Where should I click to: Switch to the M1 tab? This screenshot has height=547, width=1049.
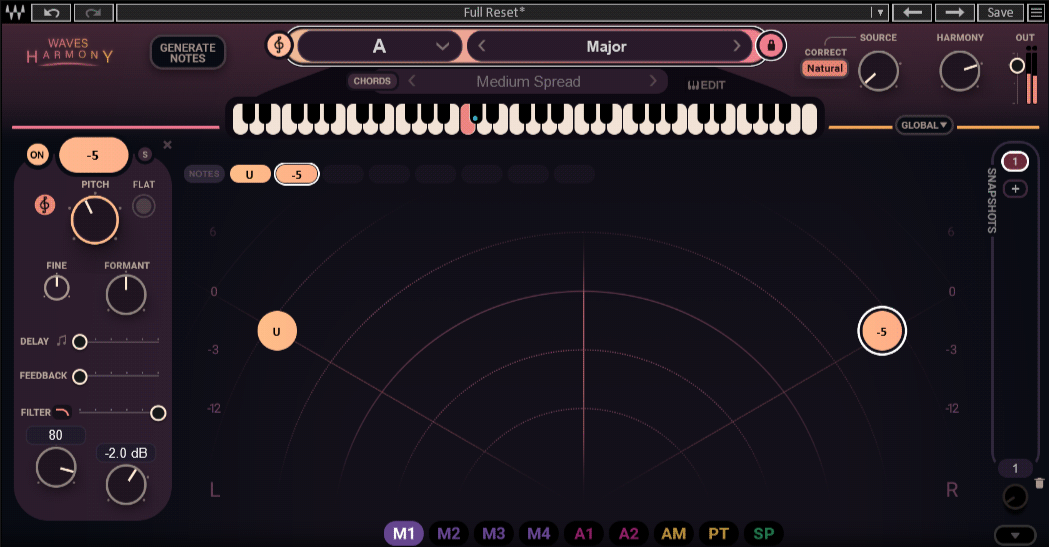click(403, 534)
